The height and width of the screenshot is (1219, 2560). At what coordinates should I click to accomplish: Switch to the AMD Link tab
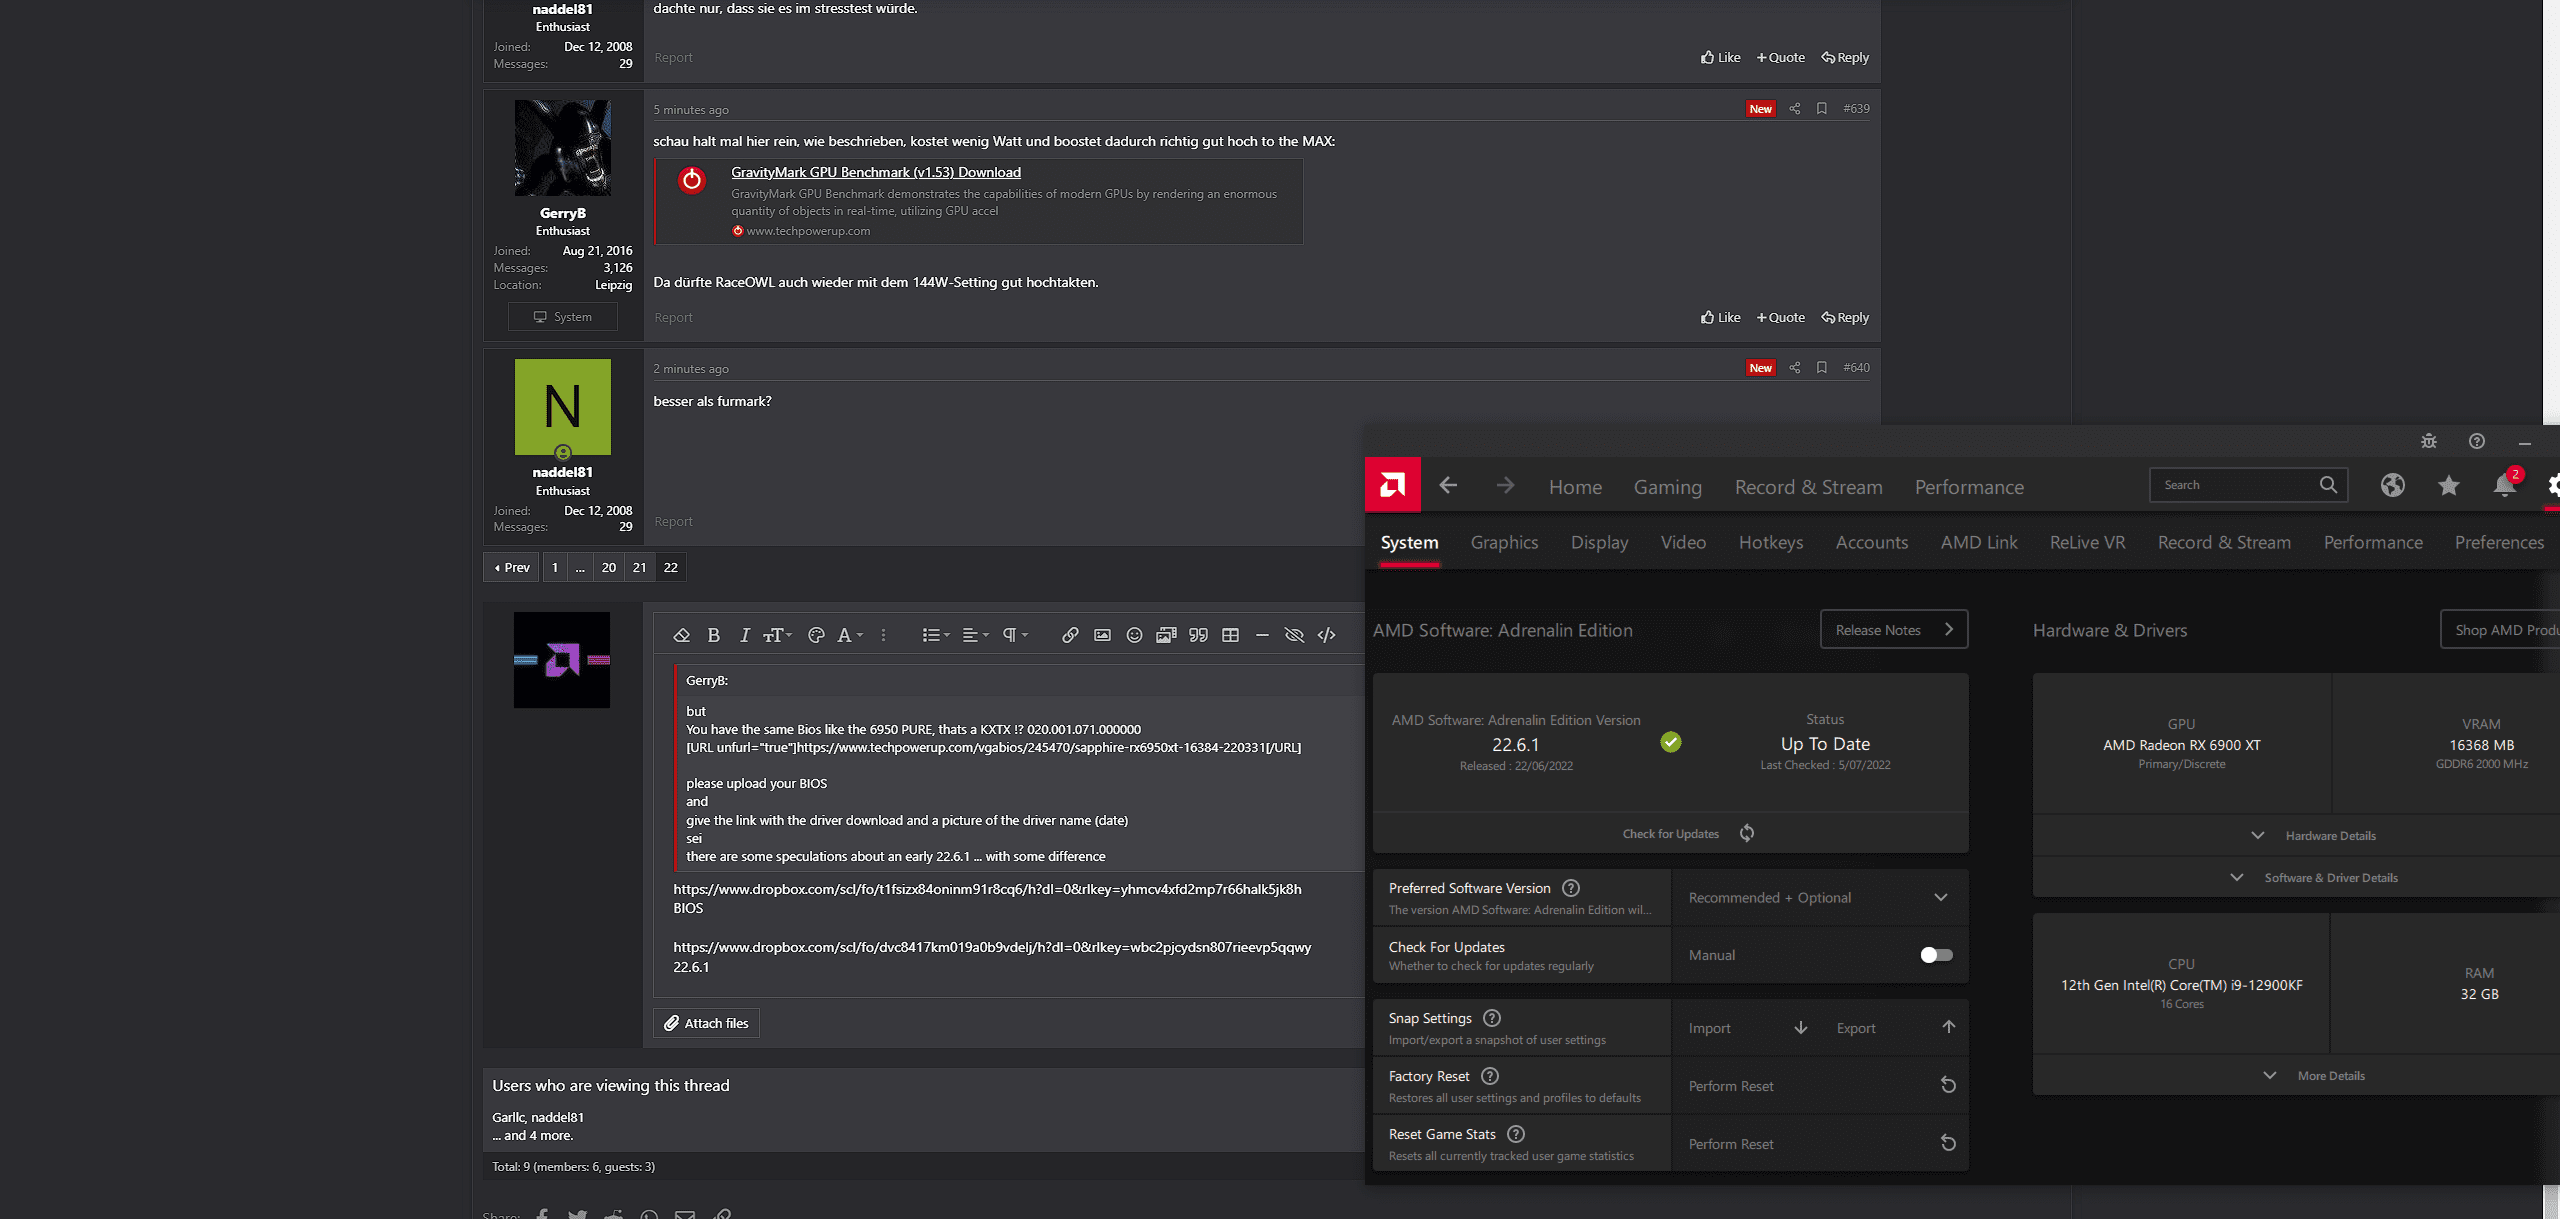point(1978,542)
